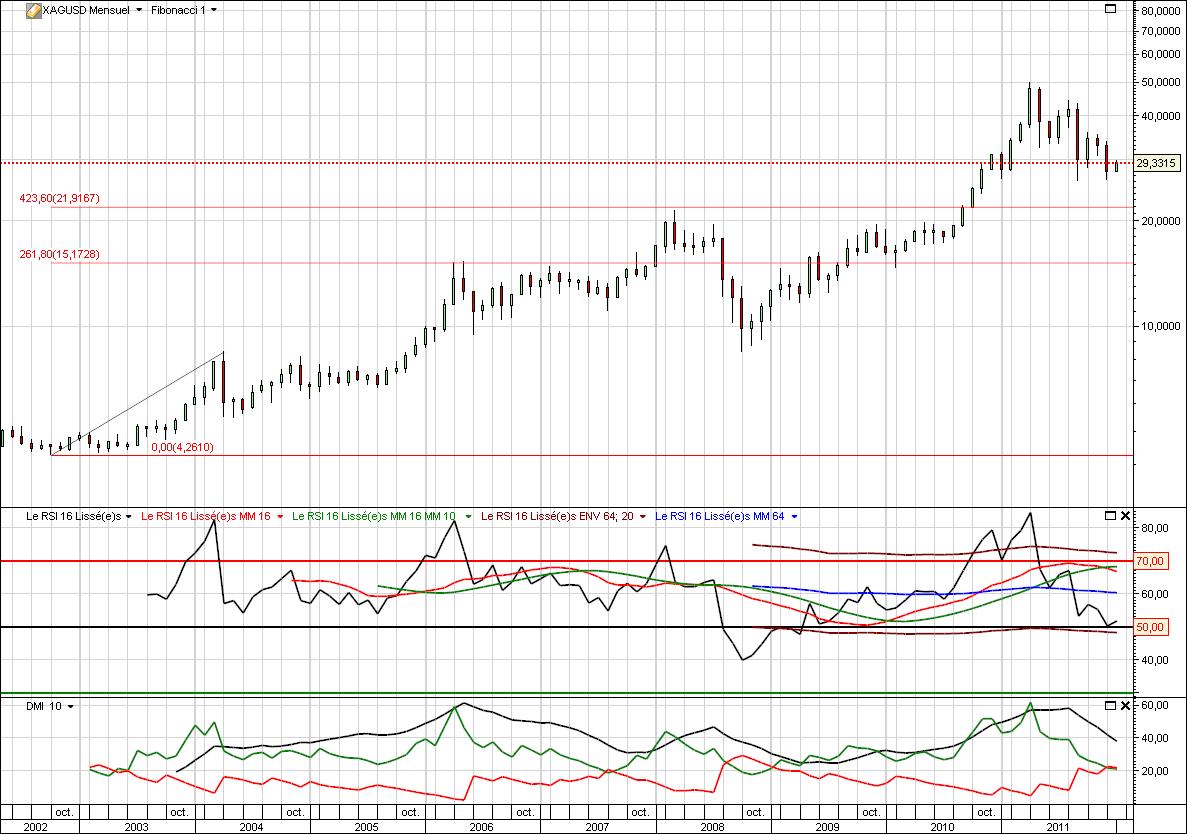Maximize the main price chart panel
The height and width of the screenshot is (834, 1187).
pos(1111,9)
